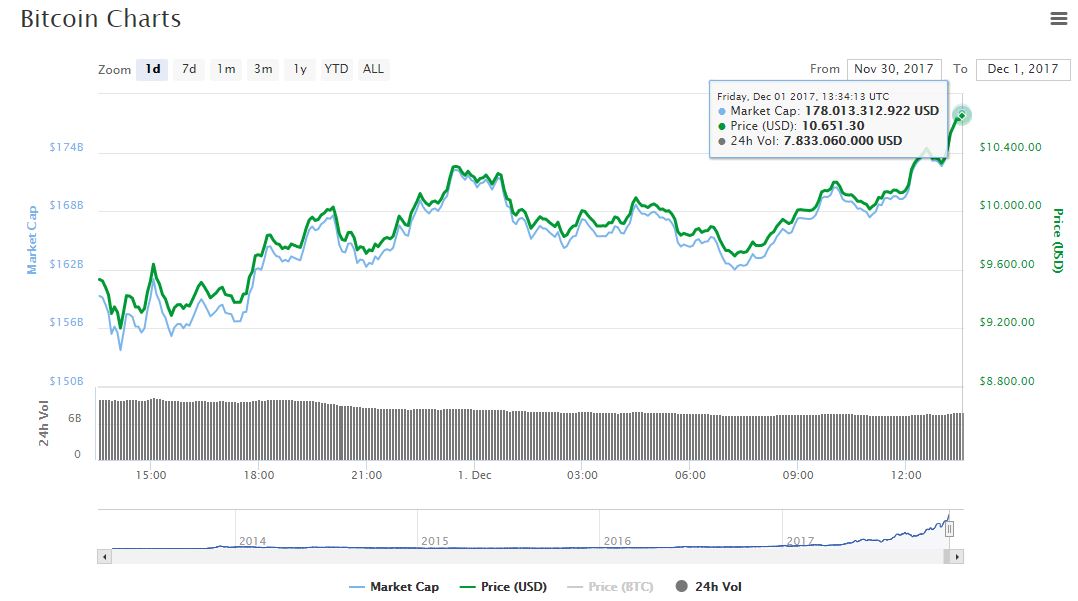Click the 2015 region in navigator
The height and width of the screenshot is (601, 1078).
434,541
